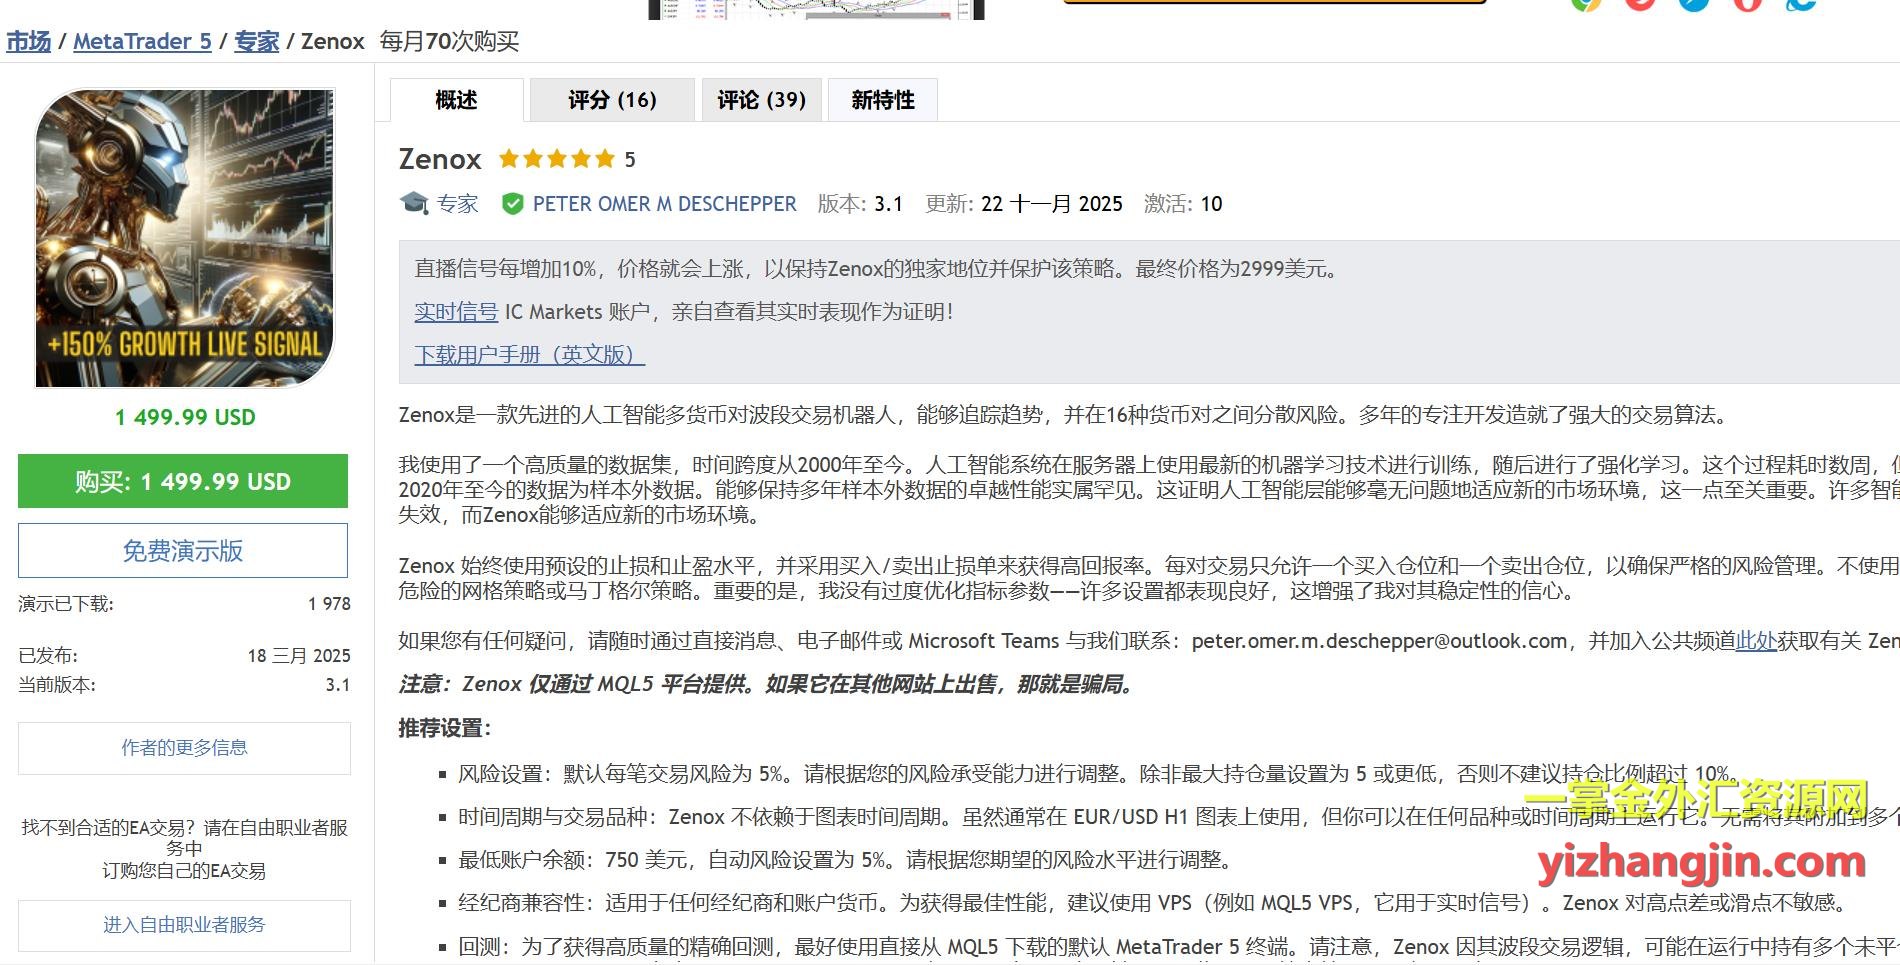Open the 评论 (39) tab
The height and width of the screenshot is (965, 1900).
(761, 100)
